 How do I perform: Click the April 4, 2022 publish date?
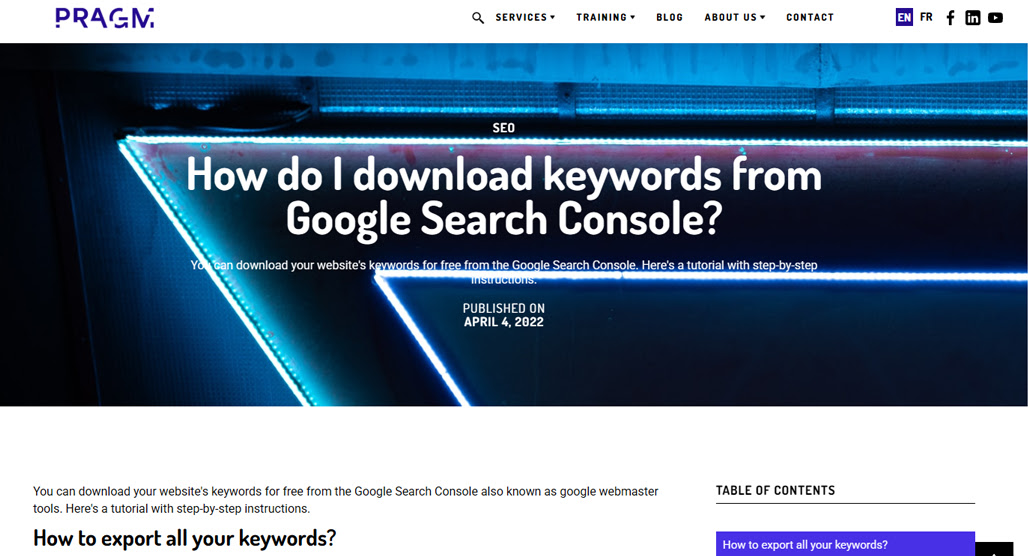[504, 322]
